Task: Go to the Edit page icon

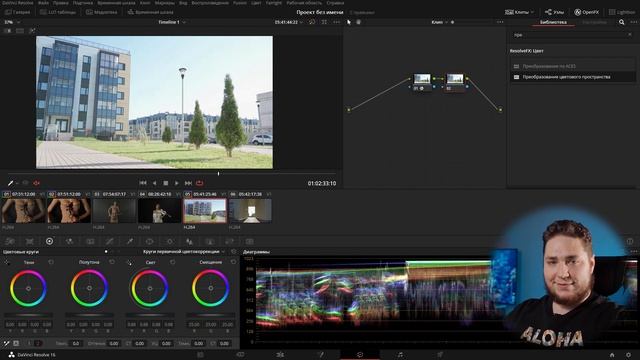Action: click(x=280, y=355)
